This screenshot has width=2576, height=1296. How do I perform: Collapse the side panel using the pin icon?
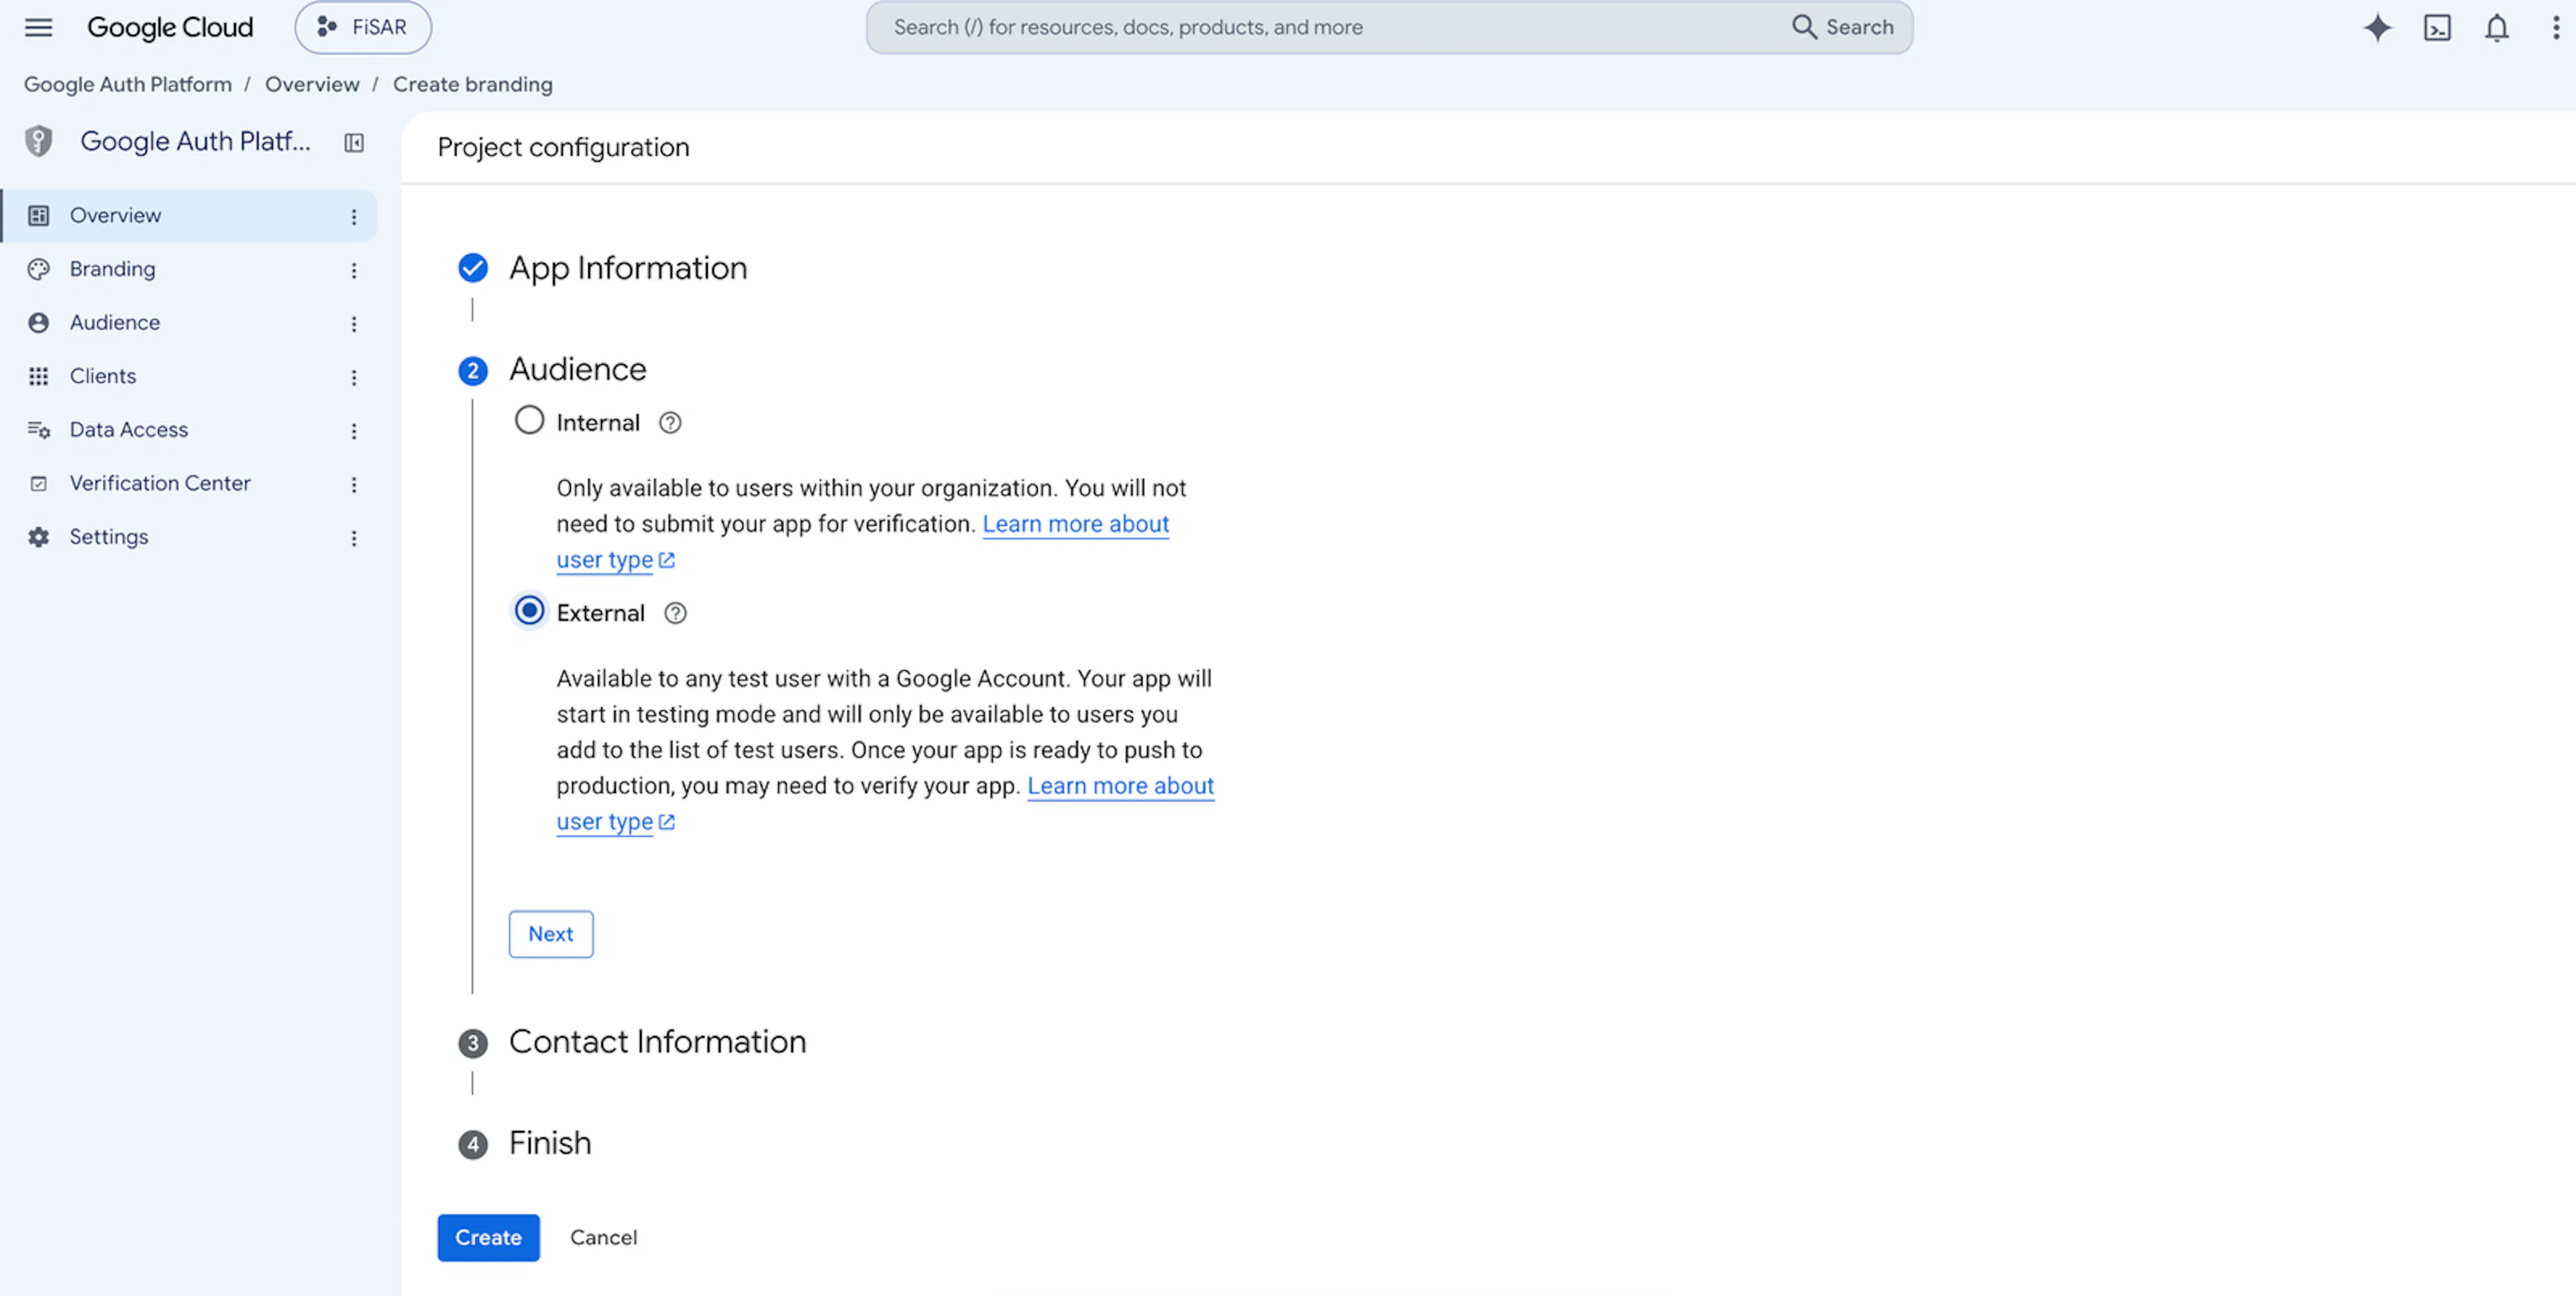pyautogui.click(x=354, y=142)
